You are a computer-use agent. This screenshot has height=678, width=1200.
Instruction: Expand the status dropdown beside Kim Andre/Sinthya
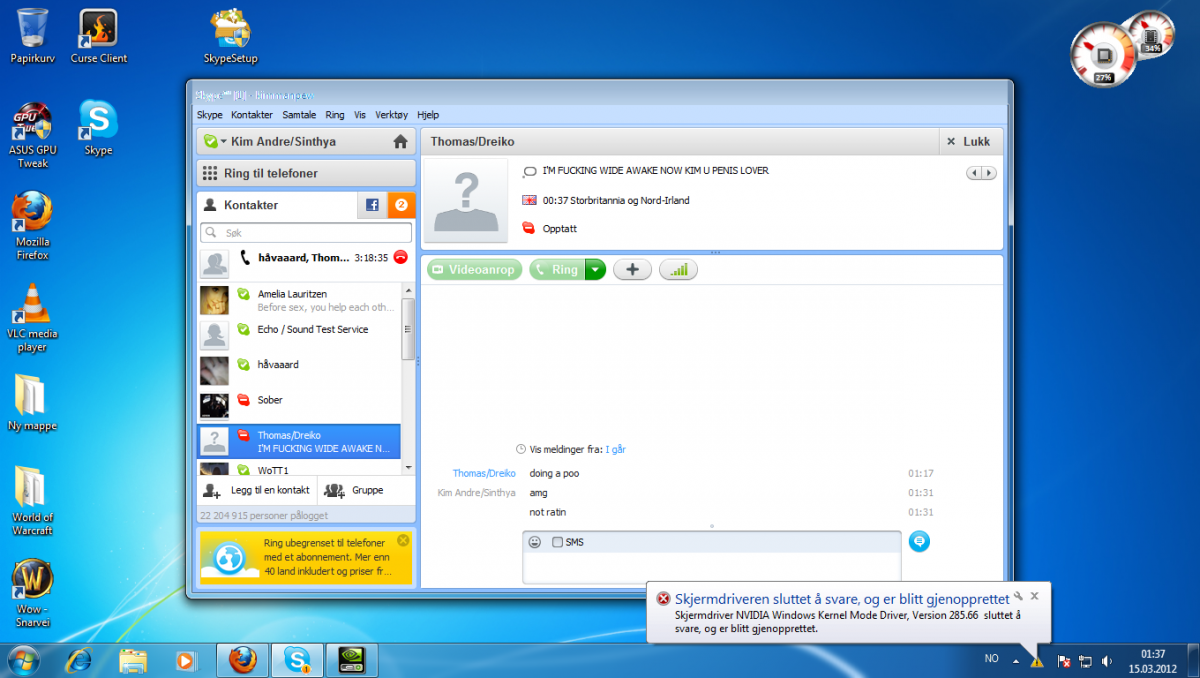223,142
